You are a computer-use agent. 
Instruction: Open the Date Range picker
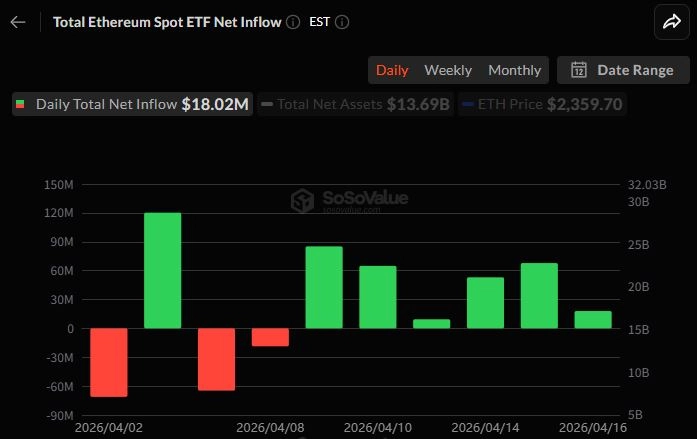[622, 70]
